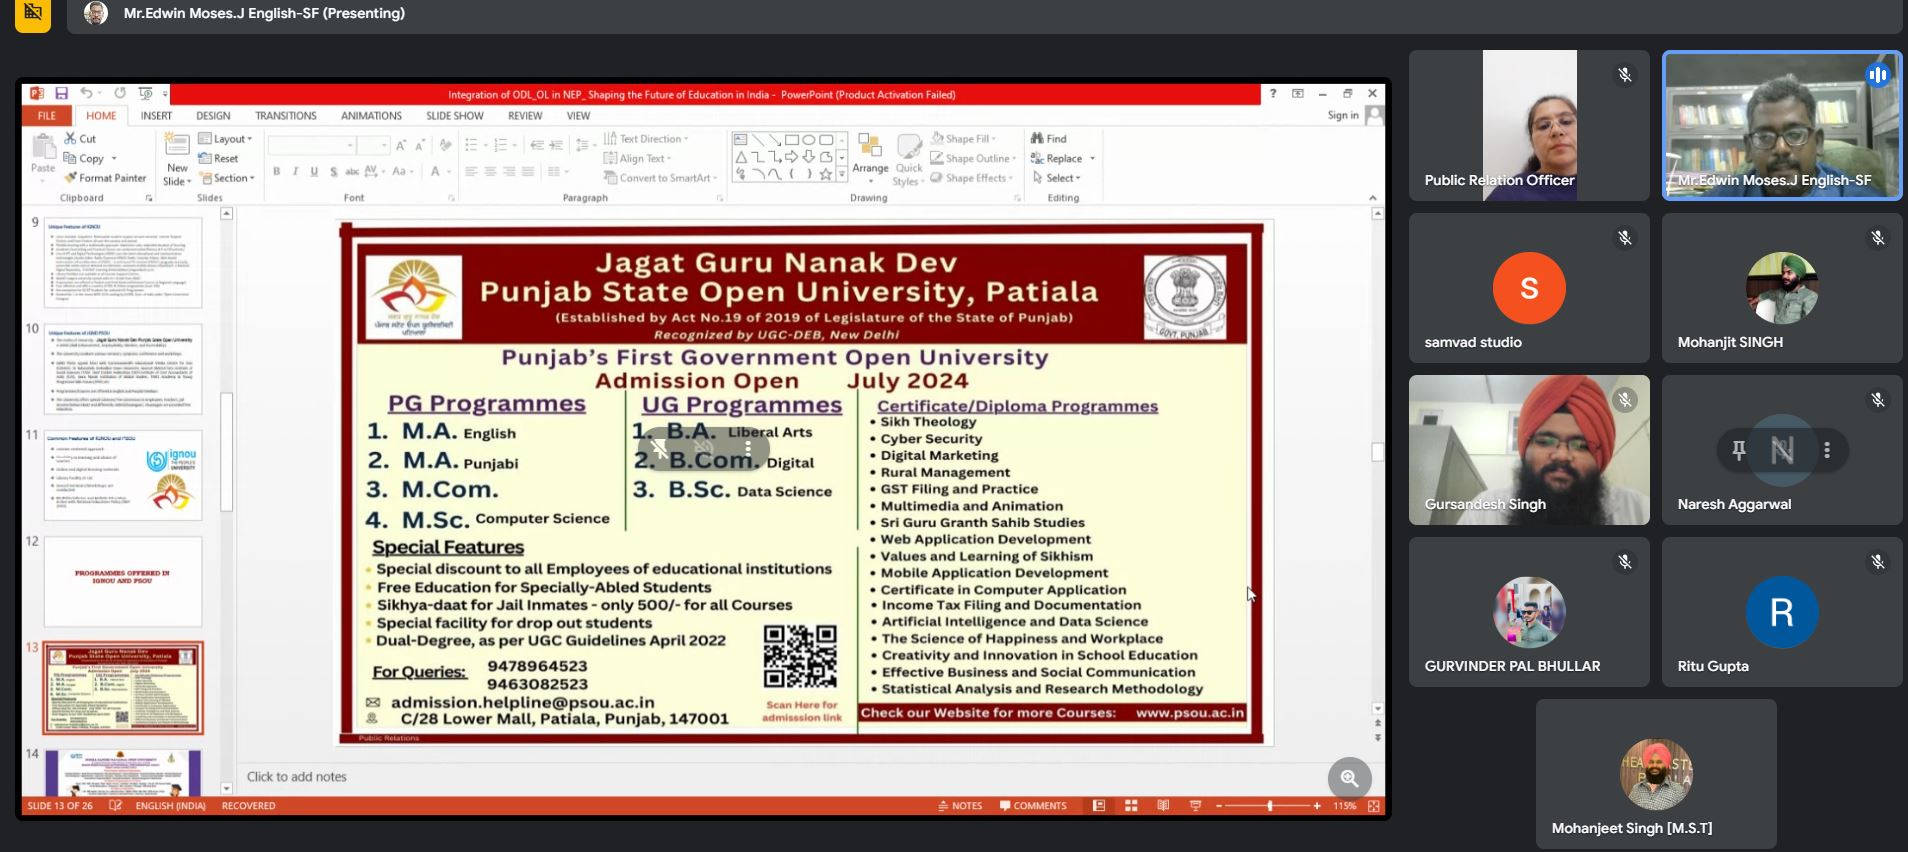Justify text in Paragraph group
The width and height of the screenshot is (1908, 852).
pos(528,172)
